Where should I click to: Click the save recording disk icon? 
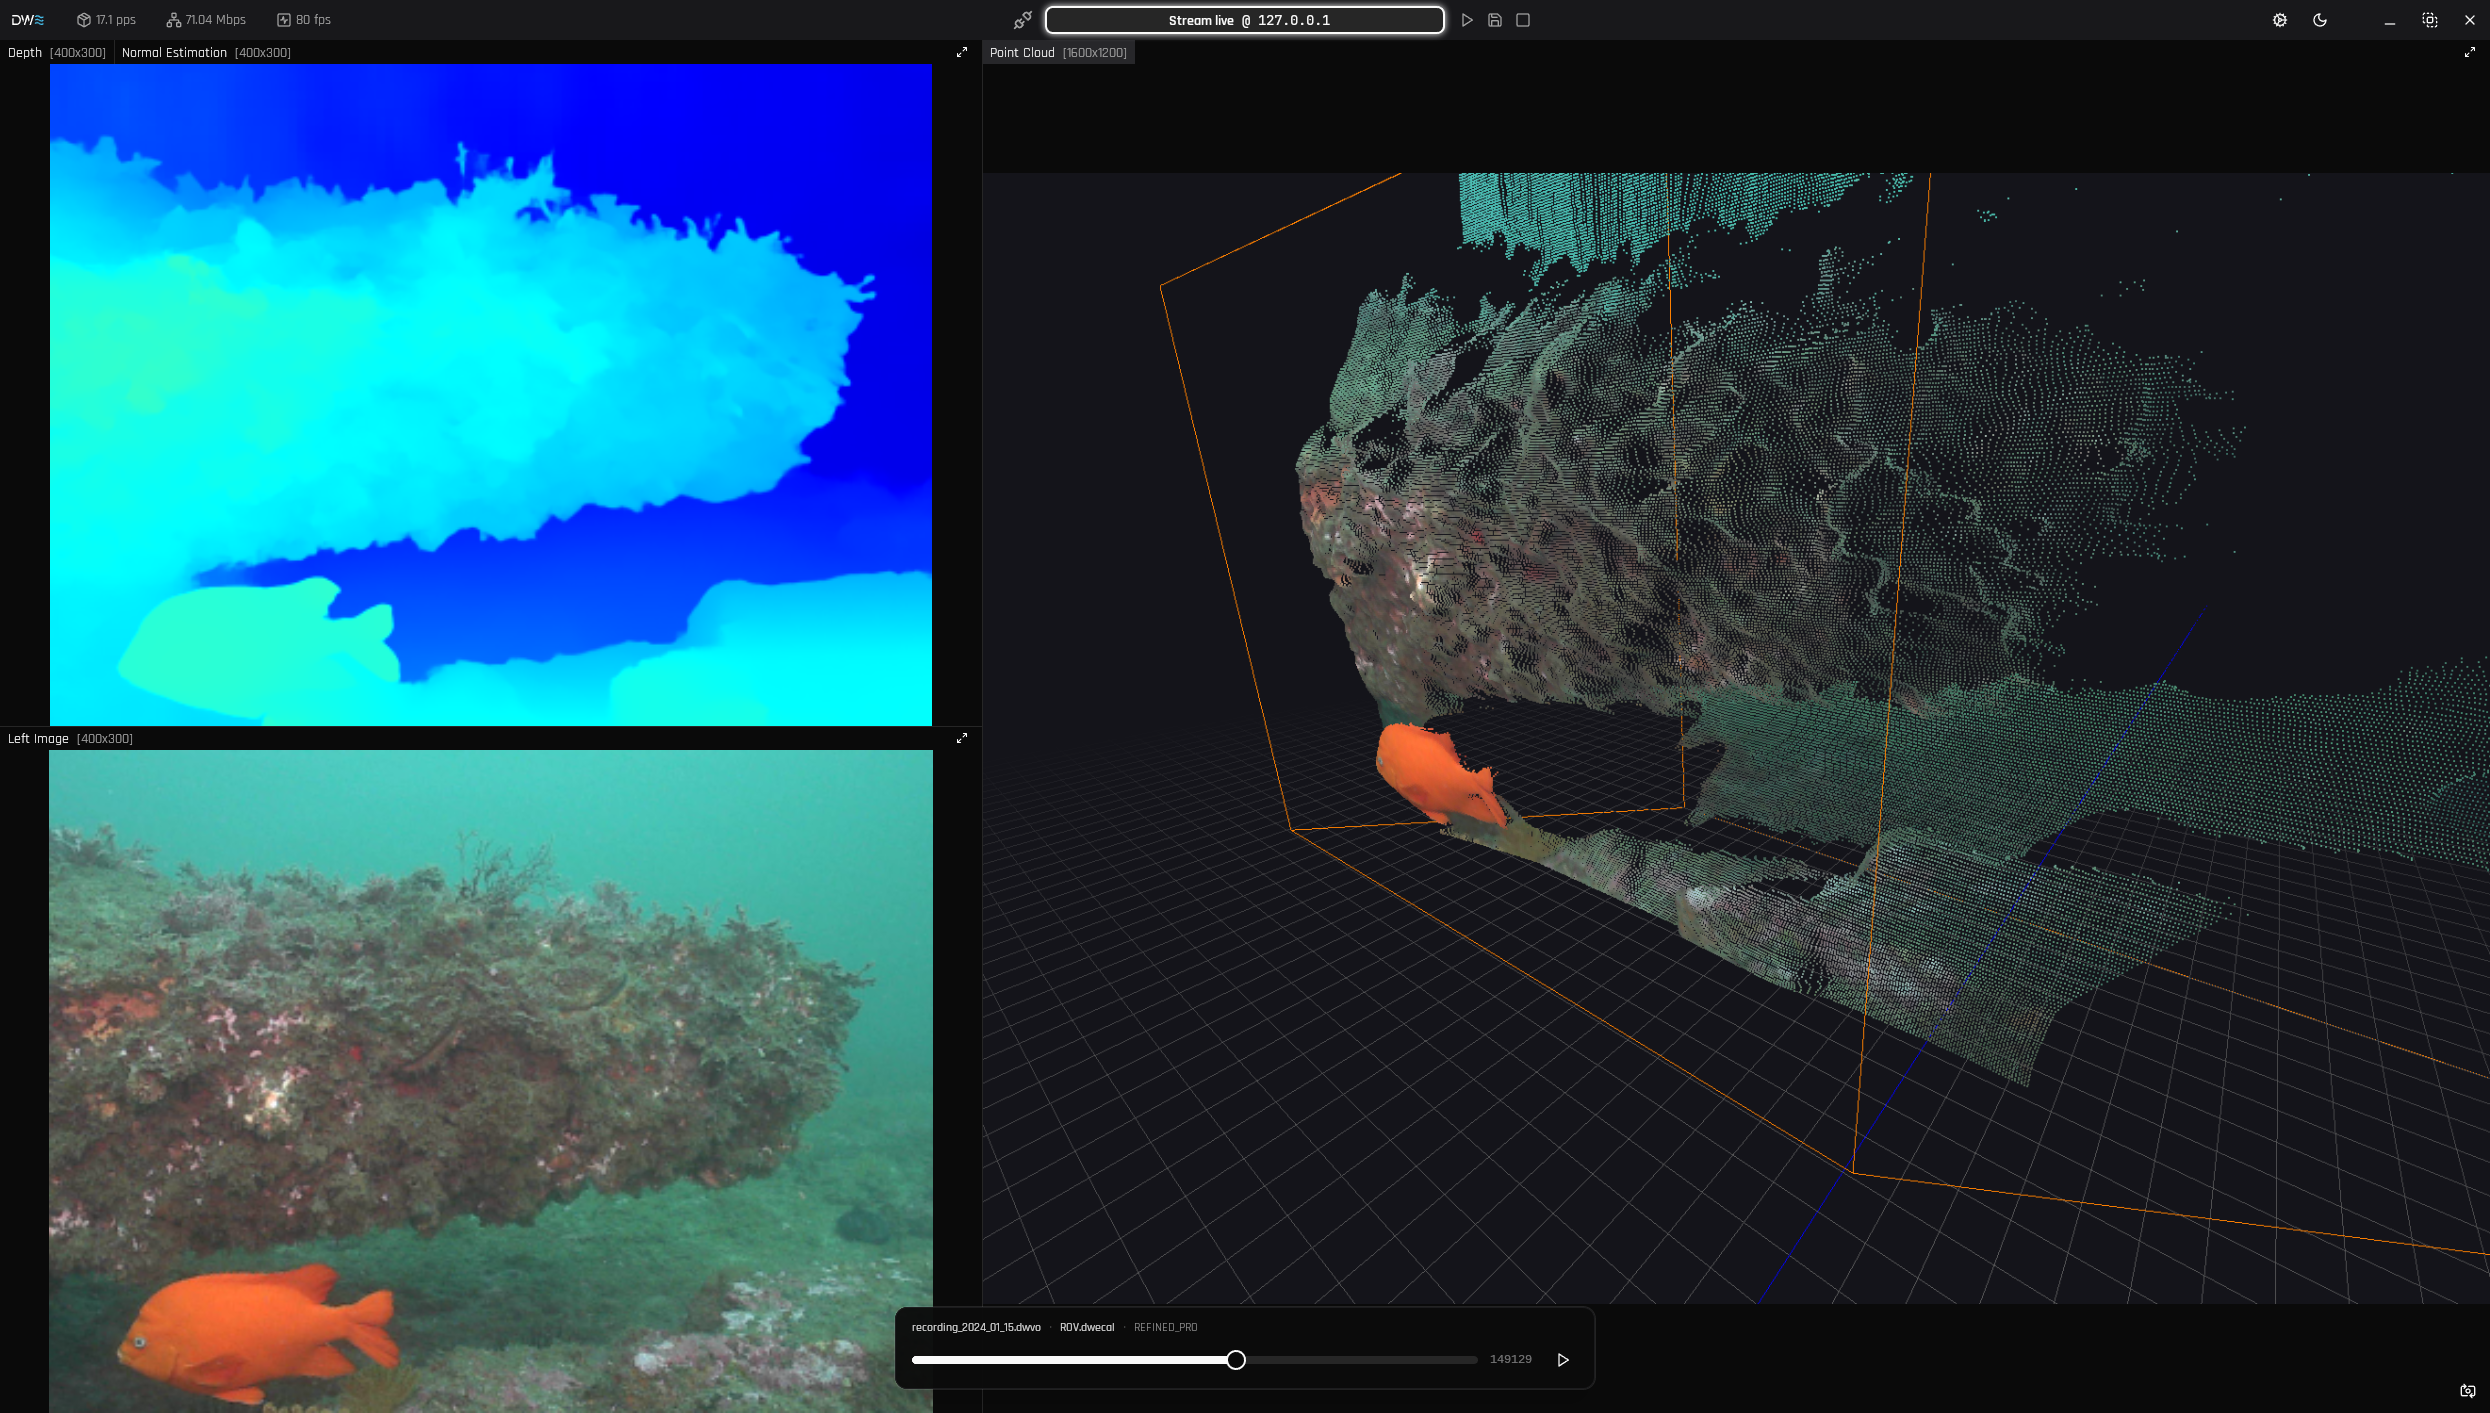click(1494, 20)
